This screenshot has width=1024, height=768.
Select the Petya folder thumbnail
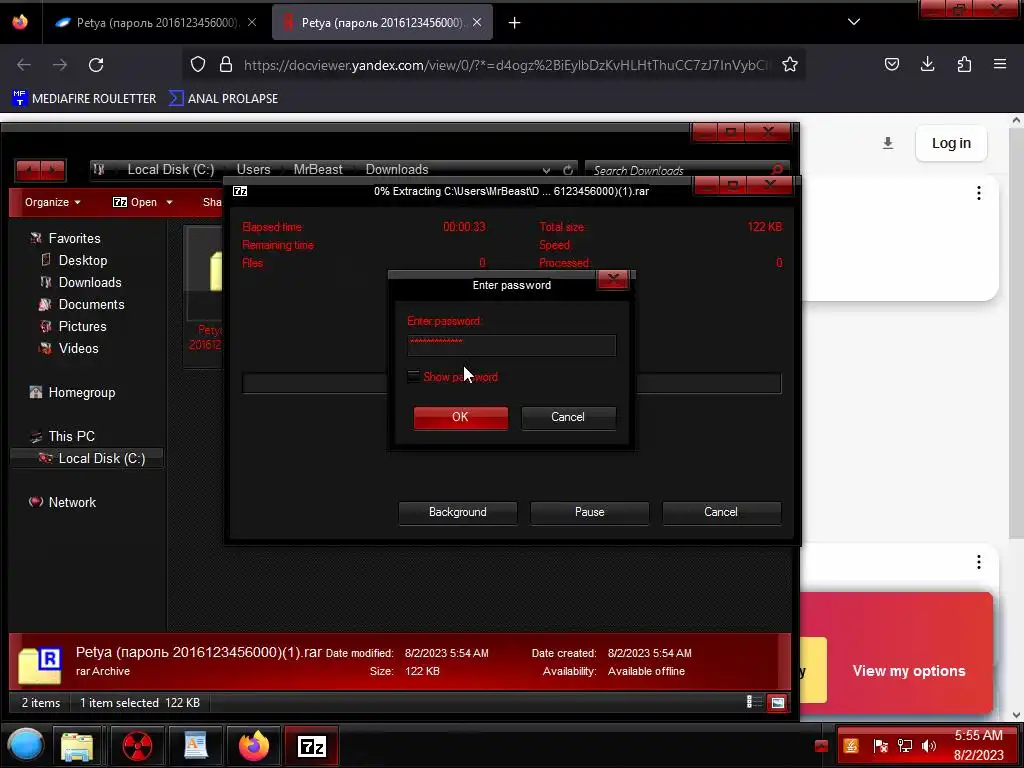(x=204, y=296)
